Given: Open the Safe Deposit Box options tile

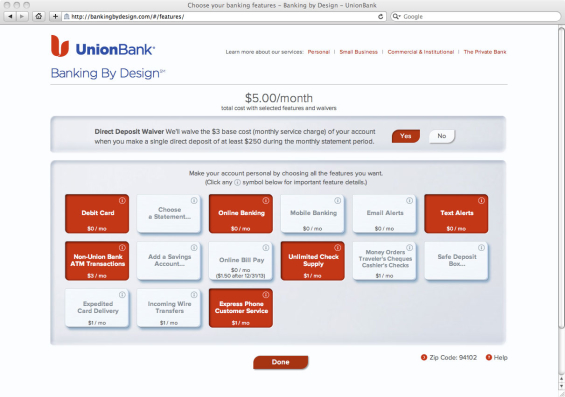Looking at the screenshot, I should (456, 261).
